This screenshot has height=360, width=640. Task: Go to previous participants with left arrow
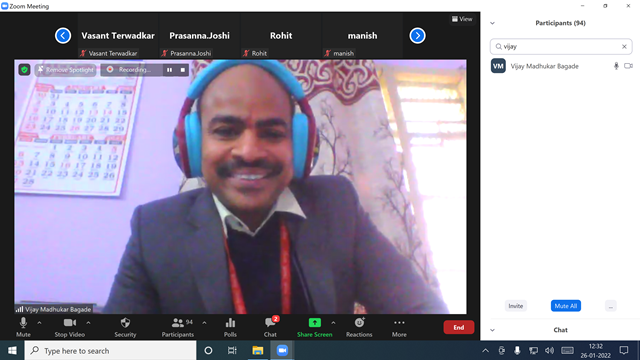tap(63, 36)
